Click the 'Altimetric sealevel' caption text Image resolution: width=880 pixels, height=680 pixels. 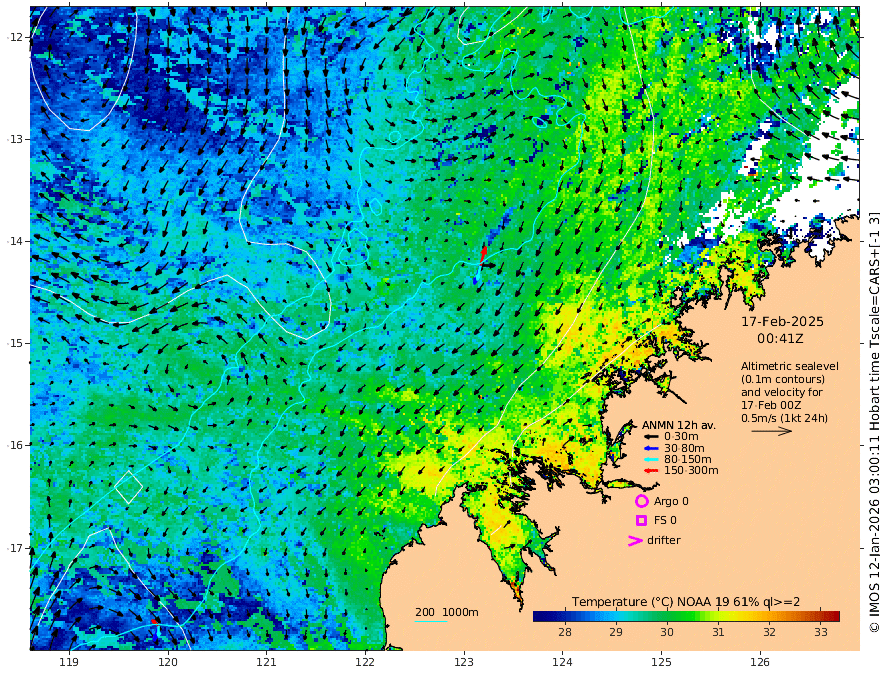point(790,366)
